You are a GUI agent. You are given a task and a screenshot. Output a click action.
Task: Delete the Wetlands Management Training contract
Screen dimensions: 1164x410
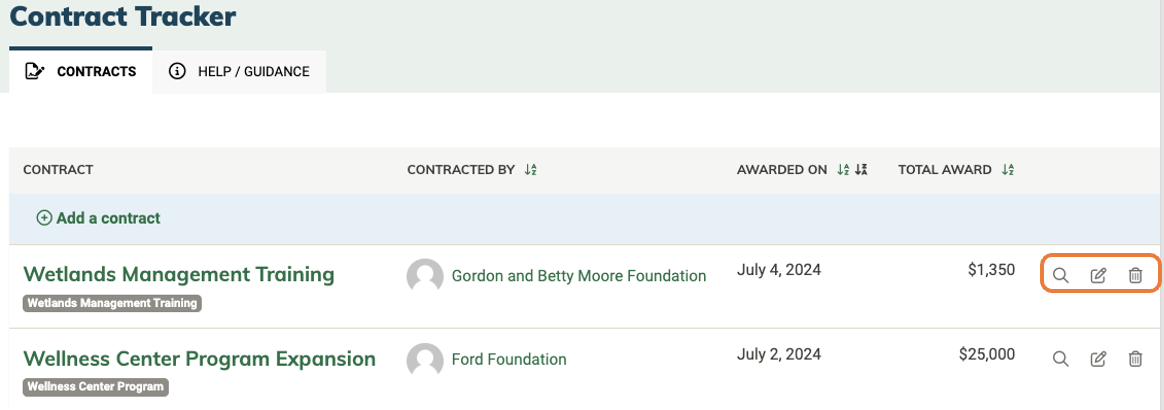pos(1135,276)
